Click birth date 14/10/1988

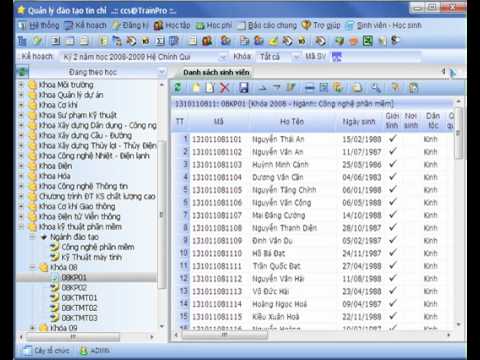coord(362,215)
